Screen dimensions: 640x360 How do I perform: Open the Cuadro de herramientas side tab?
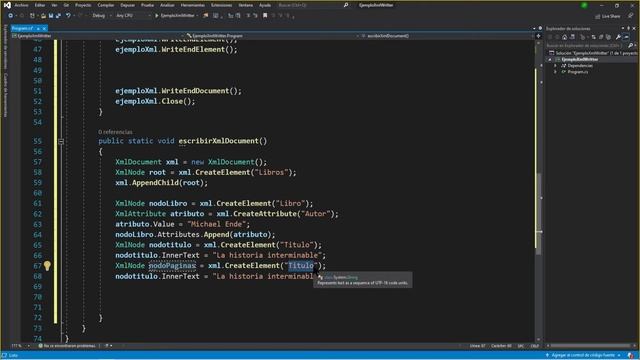coord(6,95)
